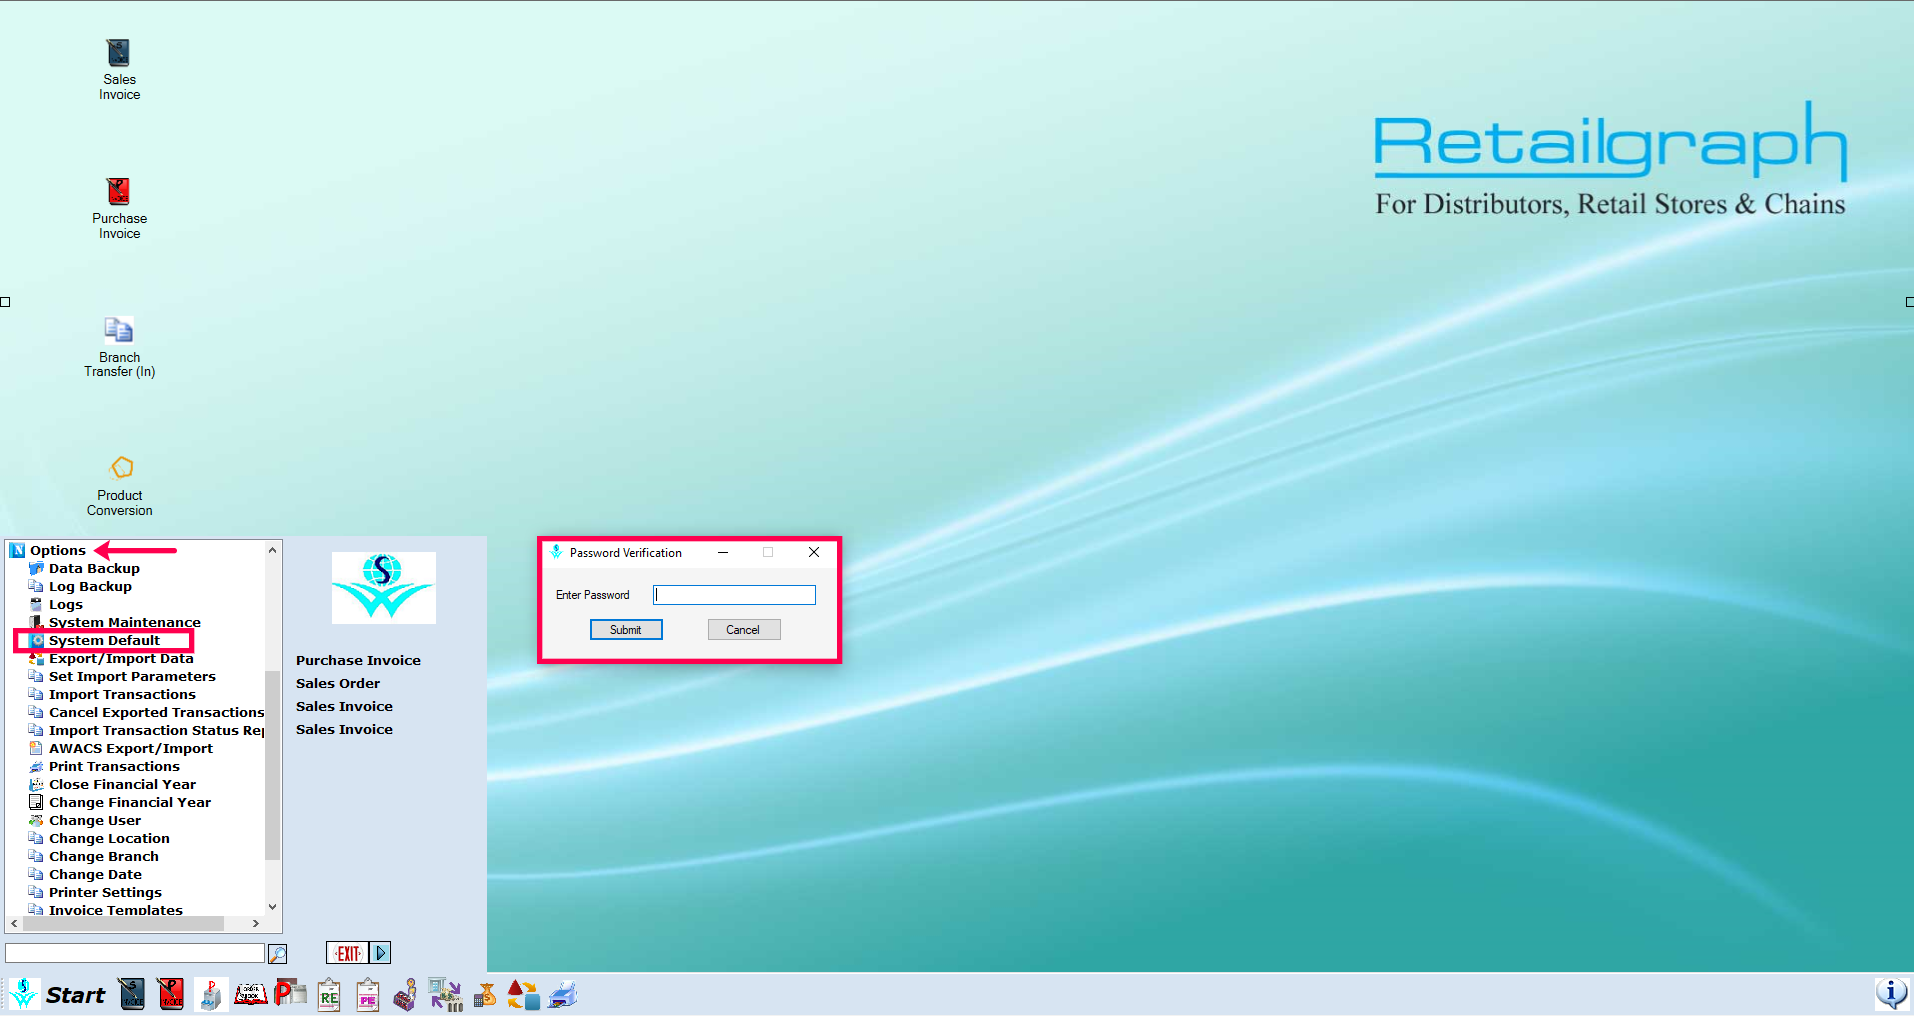
Task: Open Logs in the Options tree
Action: 66,604
